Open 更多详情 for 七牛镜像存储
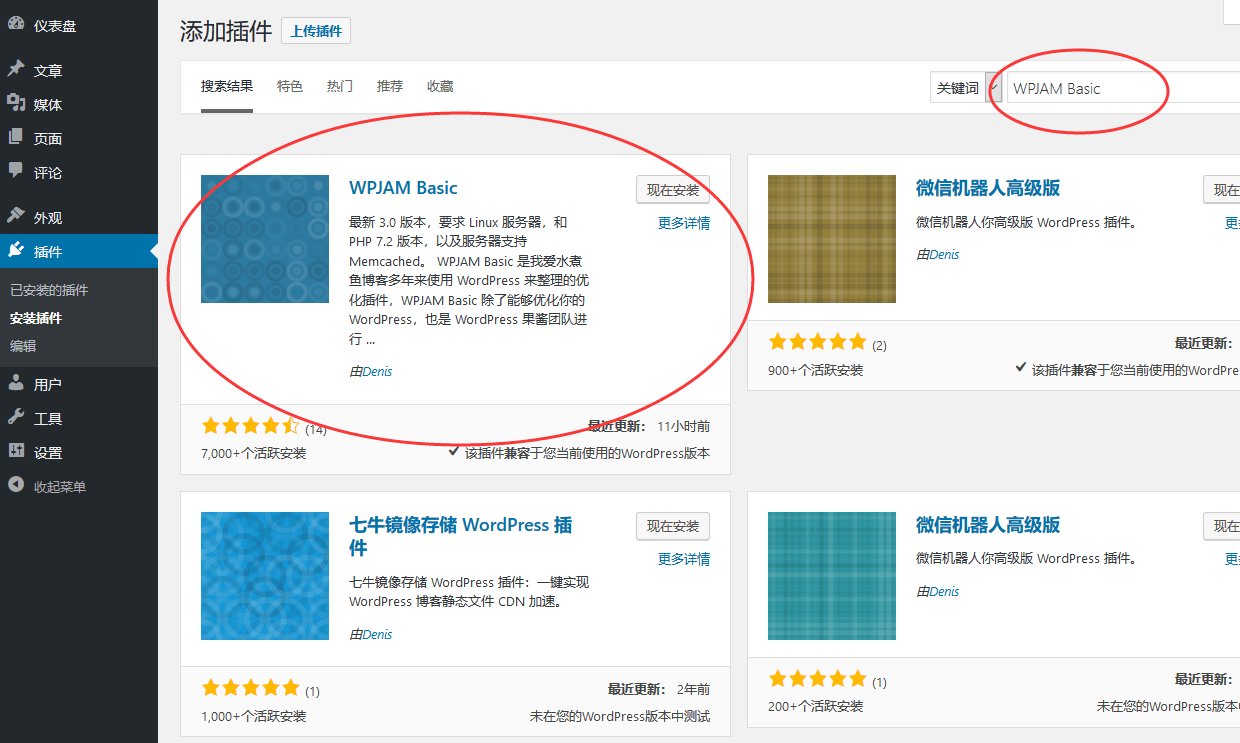This screenshot has width=1240, height=743. 684,560
